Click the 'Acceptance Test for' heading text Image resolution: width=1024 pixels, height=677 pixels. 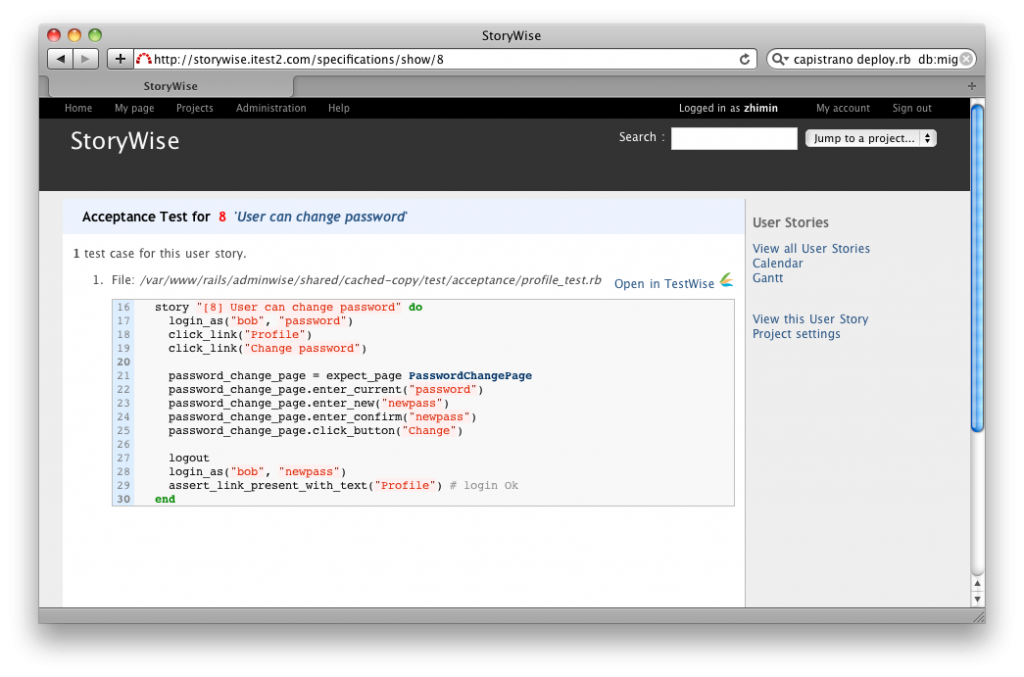pos(146,217)
